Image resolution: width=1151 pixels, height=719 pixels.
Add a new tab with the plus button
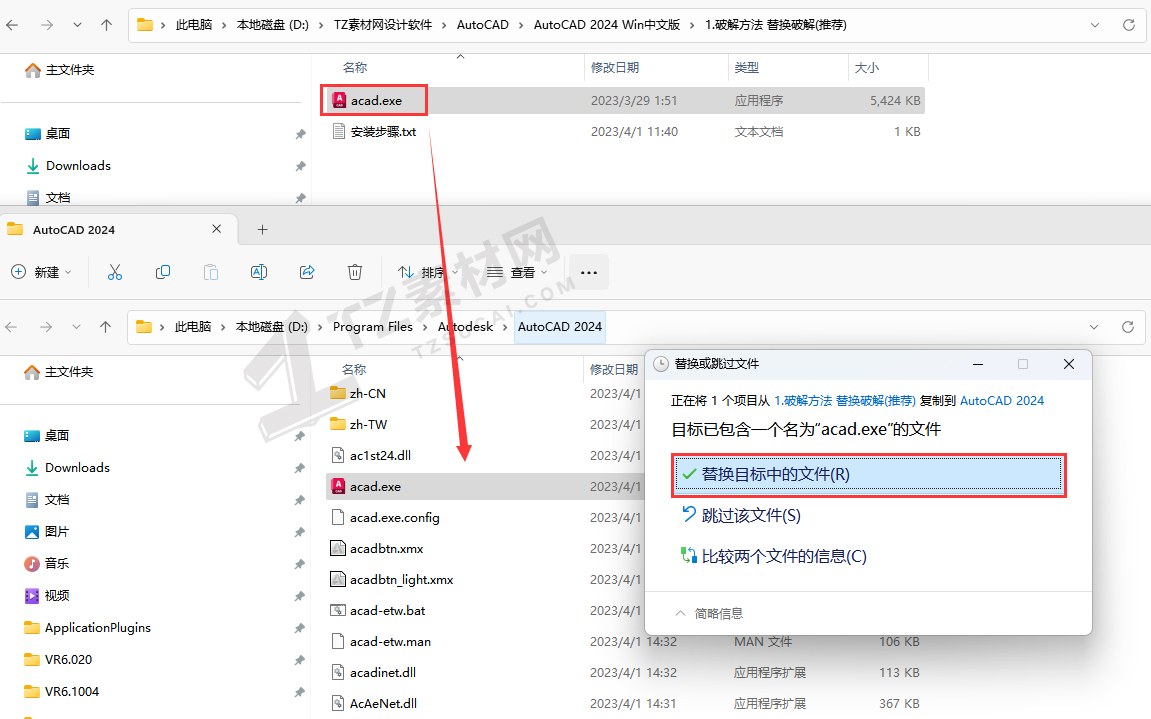tap(262, 230)
